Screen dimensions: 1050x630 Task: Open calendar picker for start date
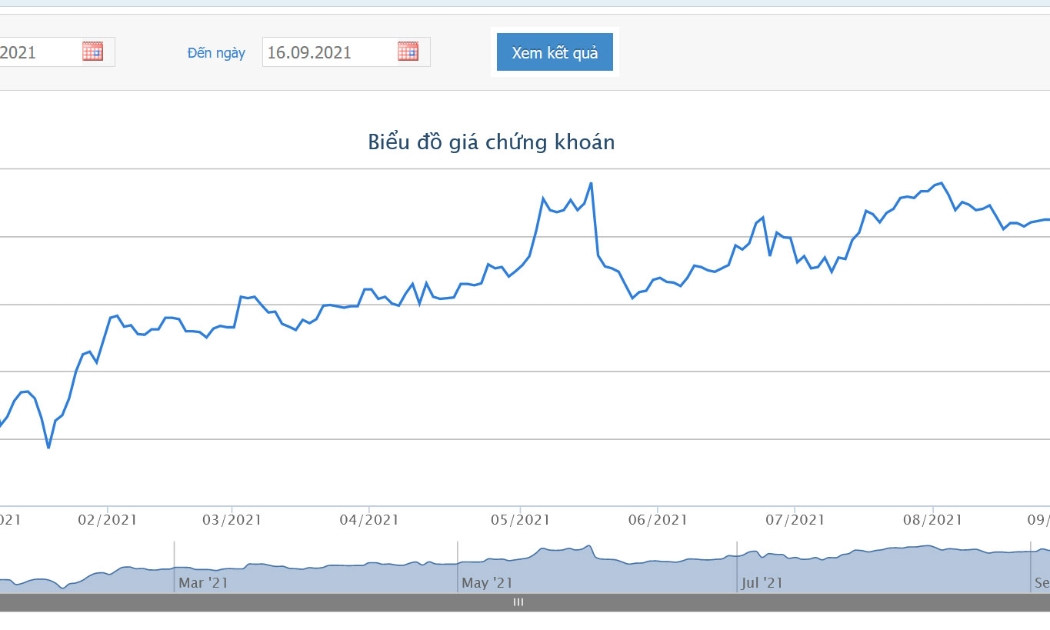click(92, 52)
